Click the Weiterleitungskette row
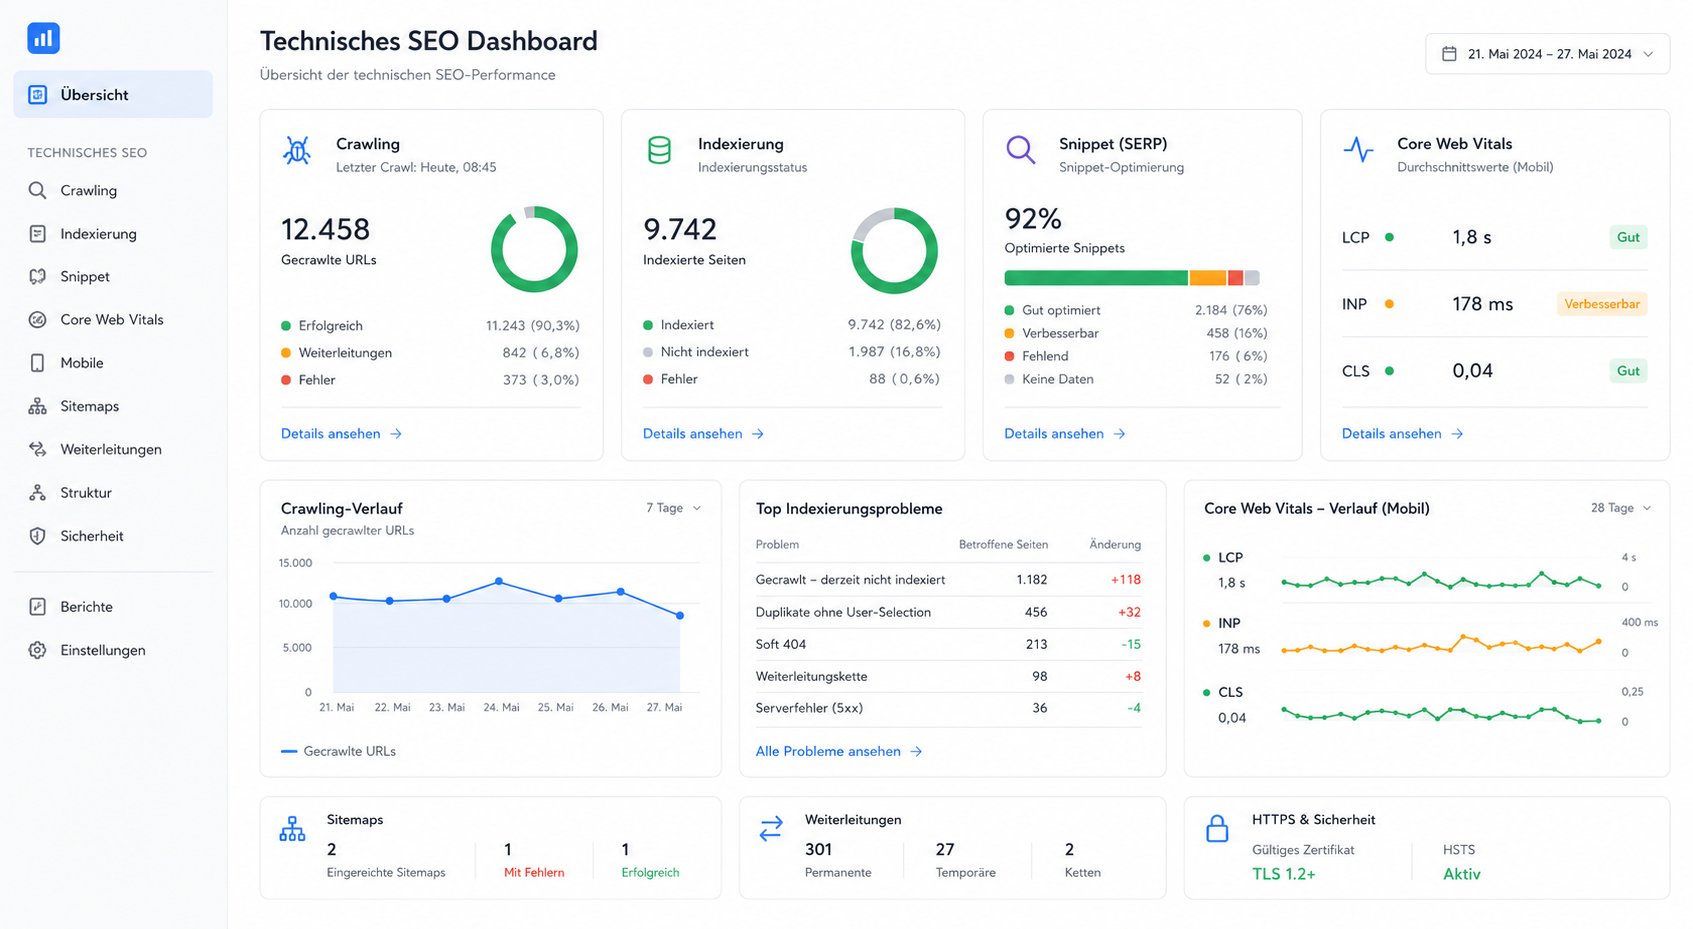This screenshot has height=929, width=1693. [x=948, y=676]
